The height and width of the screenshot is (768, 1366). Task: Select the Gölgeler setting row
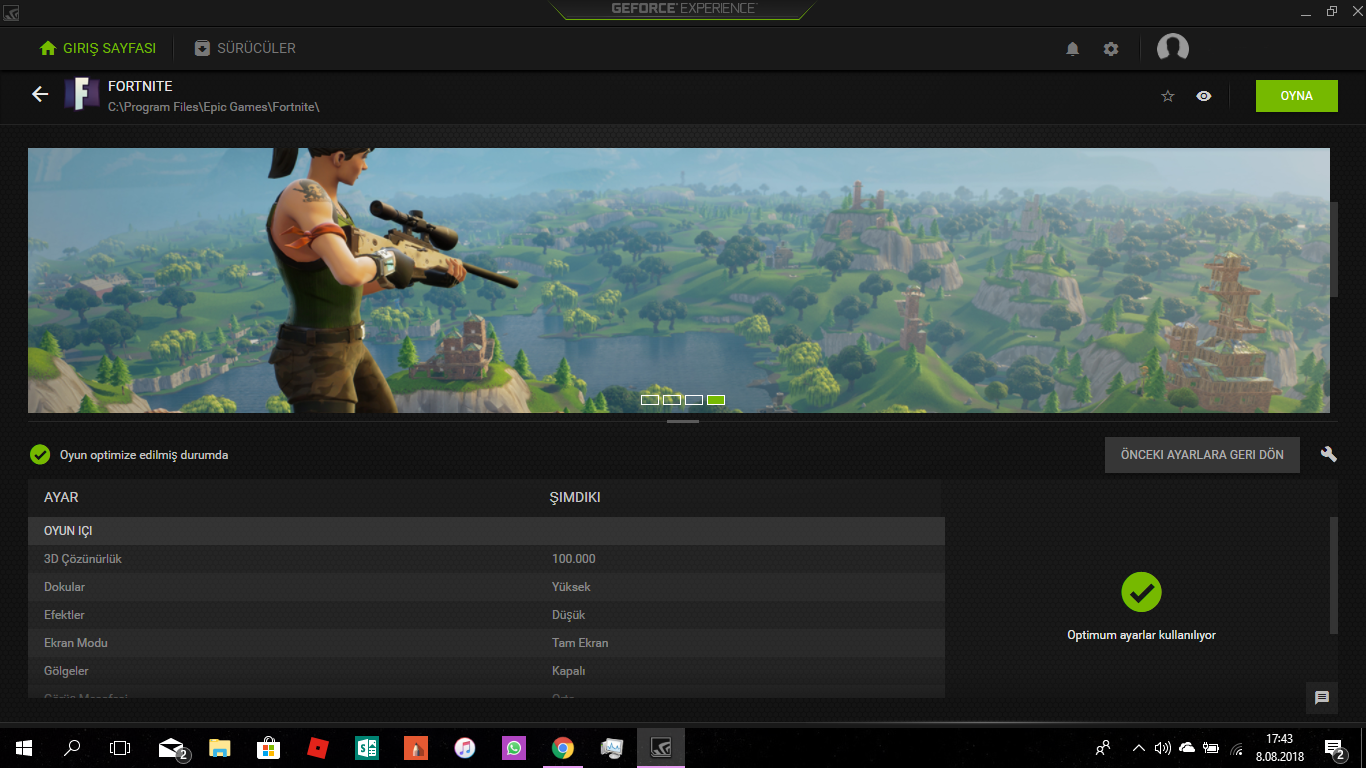pos(486,671)
